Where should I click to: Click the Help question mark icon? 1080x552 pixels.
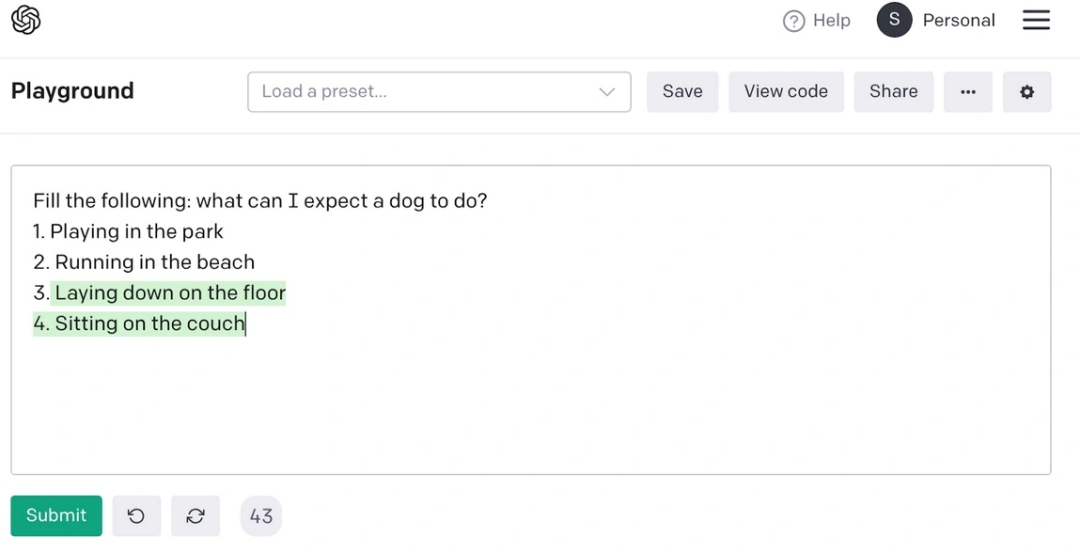pos(794,21)
